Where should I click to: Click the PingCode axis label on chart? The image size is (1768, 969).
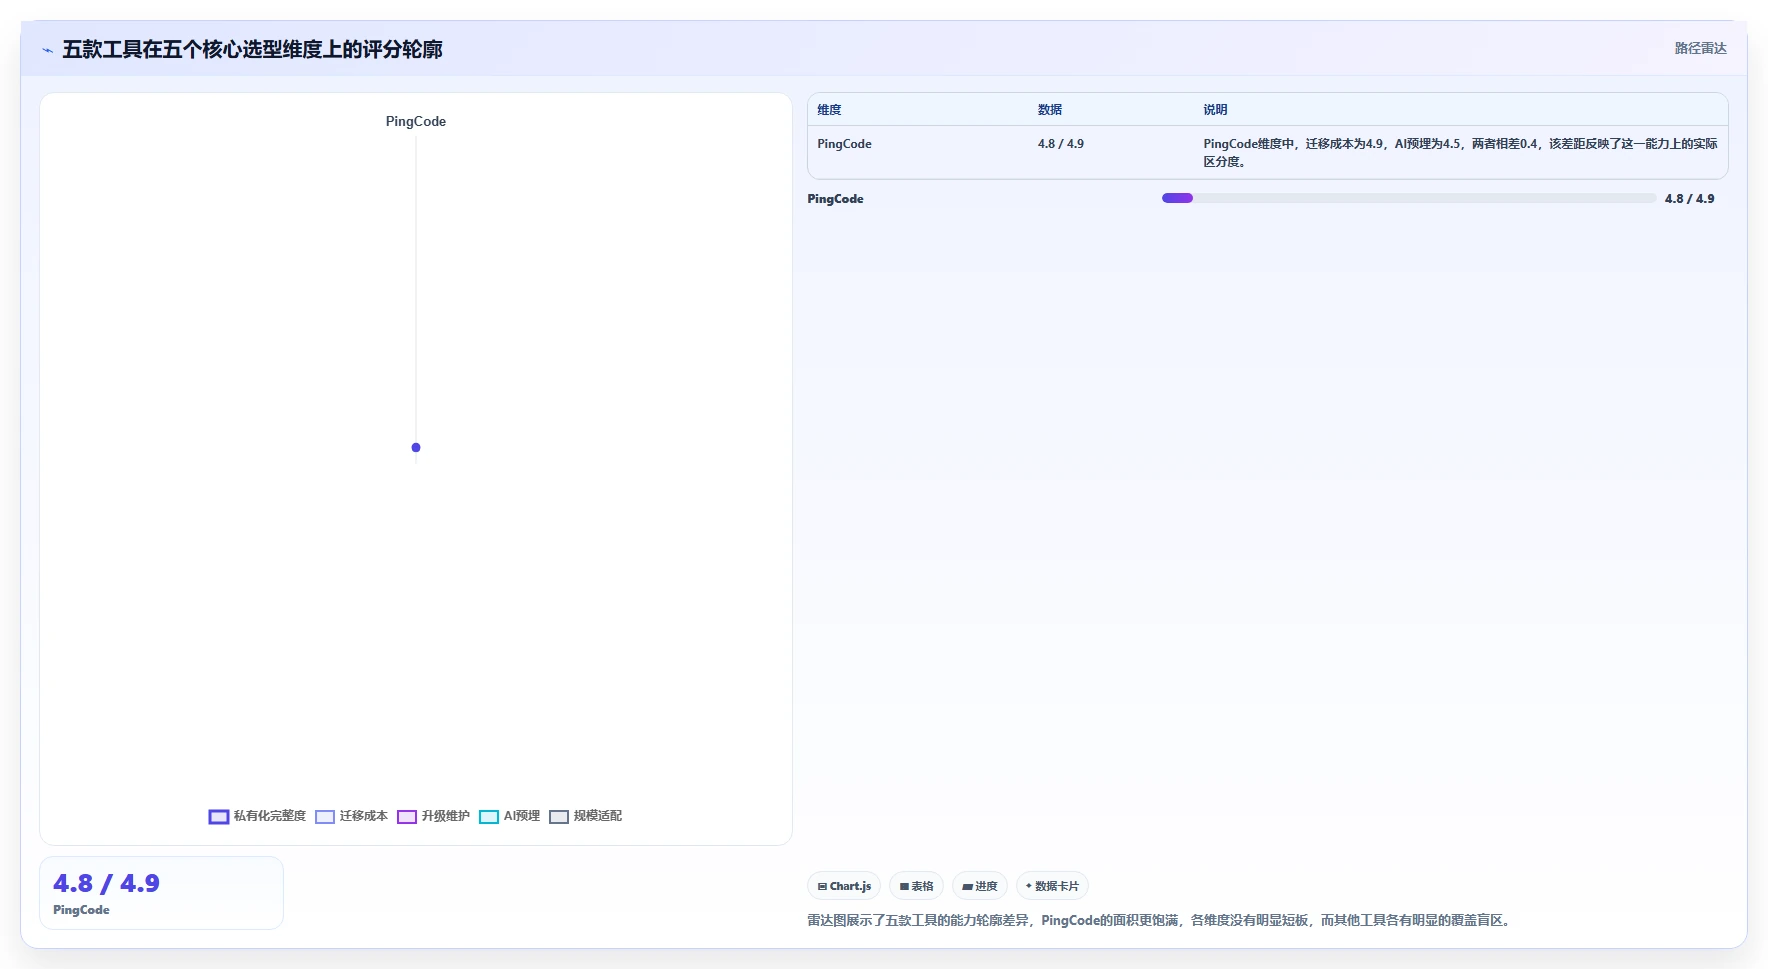(x=416, y=121)
